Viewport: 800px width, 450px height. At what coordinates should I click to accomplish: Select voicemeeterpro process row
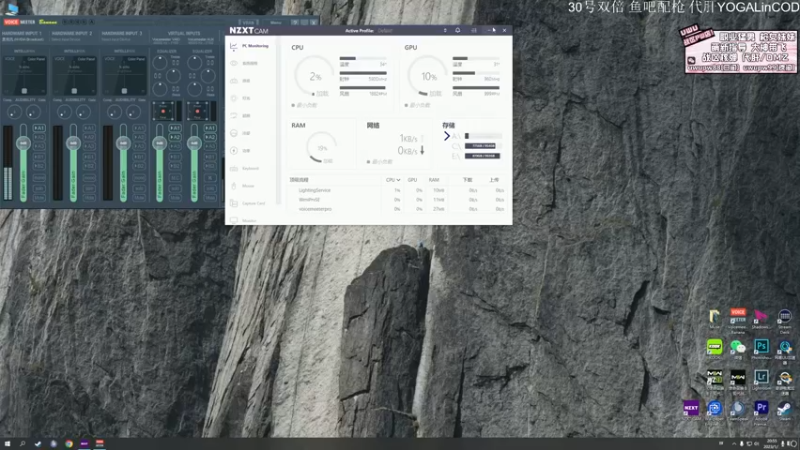click(397, 209)
